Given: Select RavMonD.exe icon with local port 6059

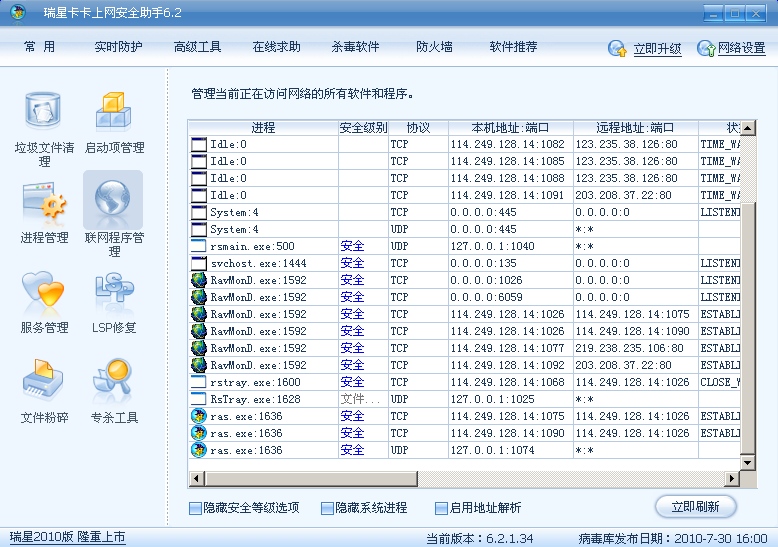Looking at the screenshot, I should 198,297.
